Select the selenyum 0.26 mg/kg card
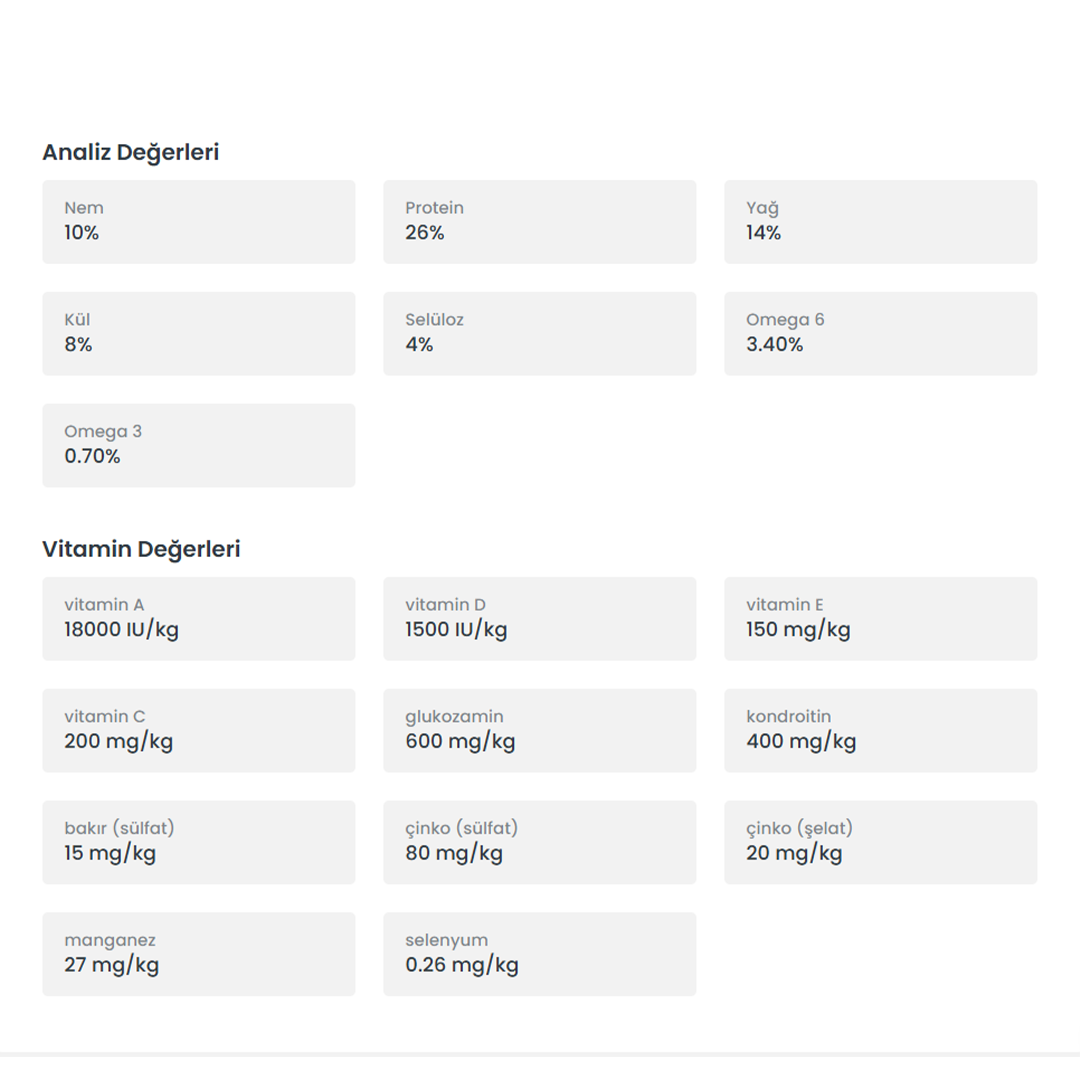The width and height of the screenshot is (1080, 1080). click(x=539, y=954)
